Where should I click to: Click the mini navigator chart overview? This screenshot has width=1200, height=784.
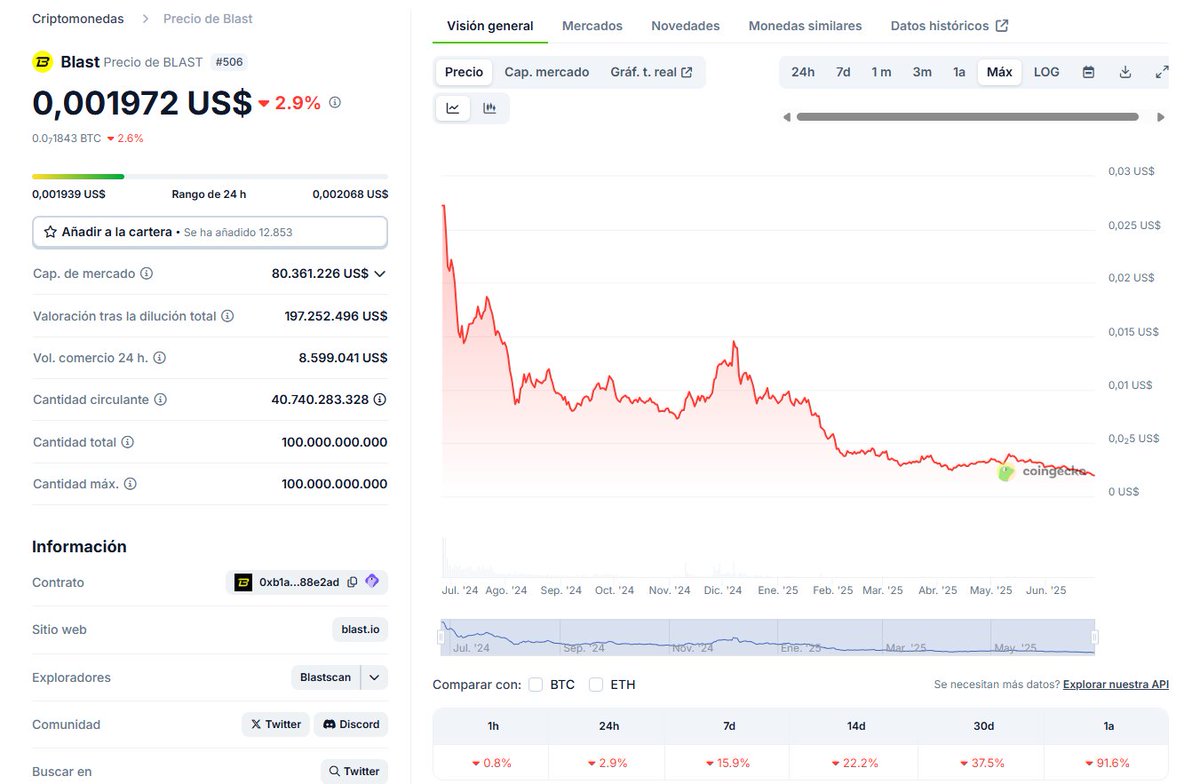pyautogui.click(x=768, y=637)
